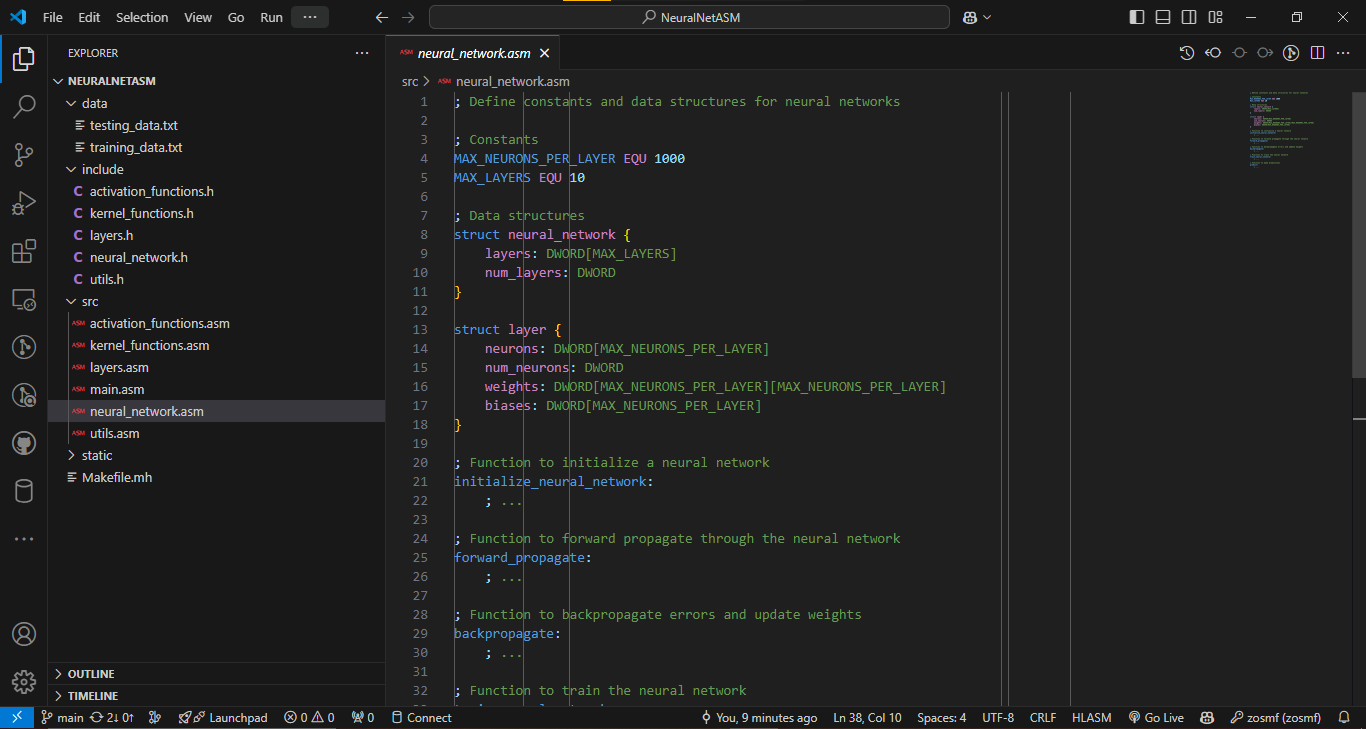Open the Source Control view

click(x=24, y=154)
